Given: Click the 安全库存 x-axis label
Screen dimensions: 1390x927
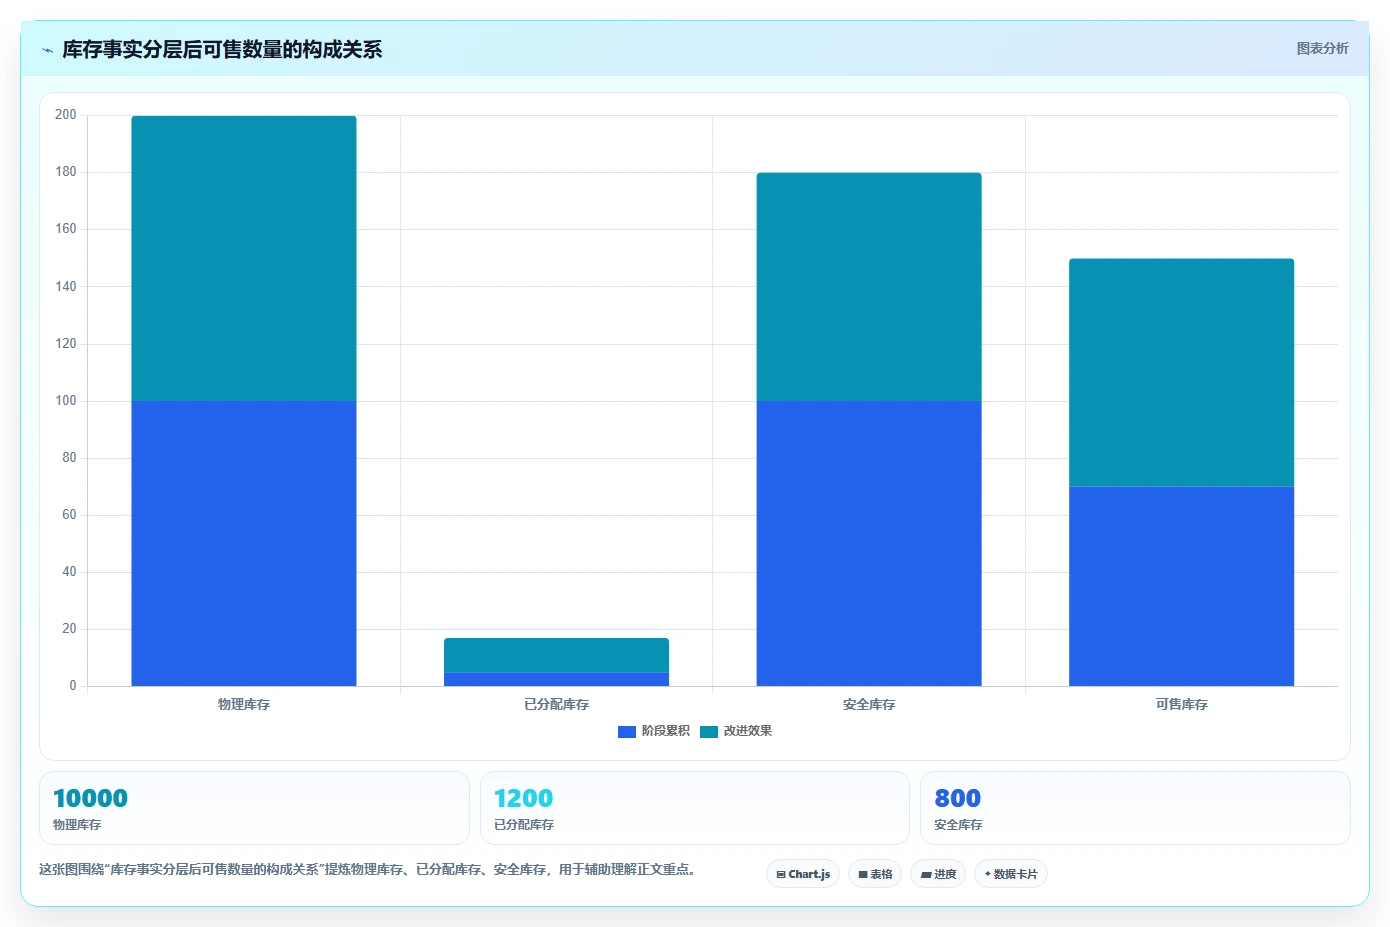Looking at the screenshot, I should click(x=869, y=704).
